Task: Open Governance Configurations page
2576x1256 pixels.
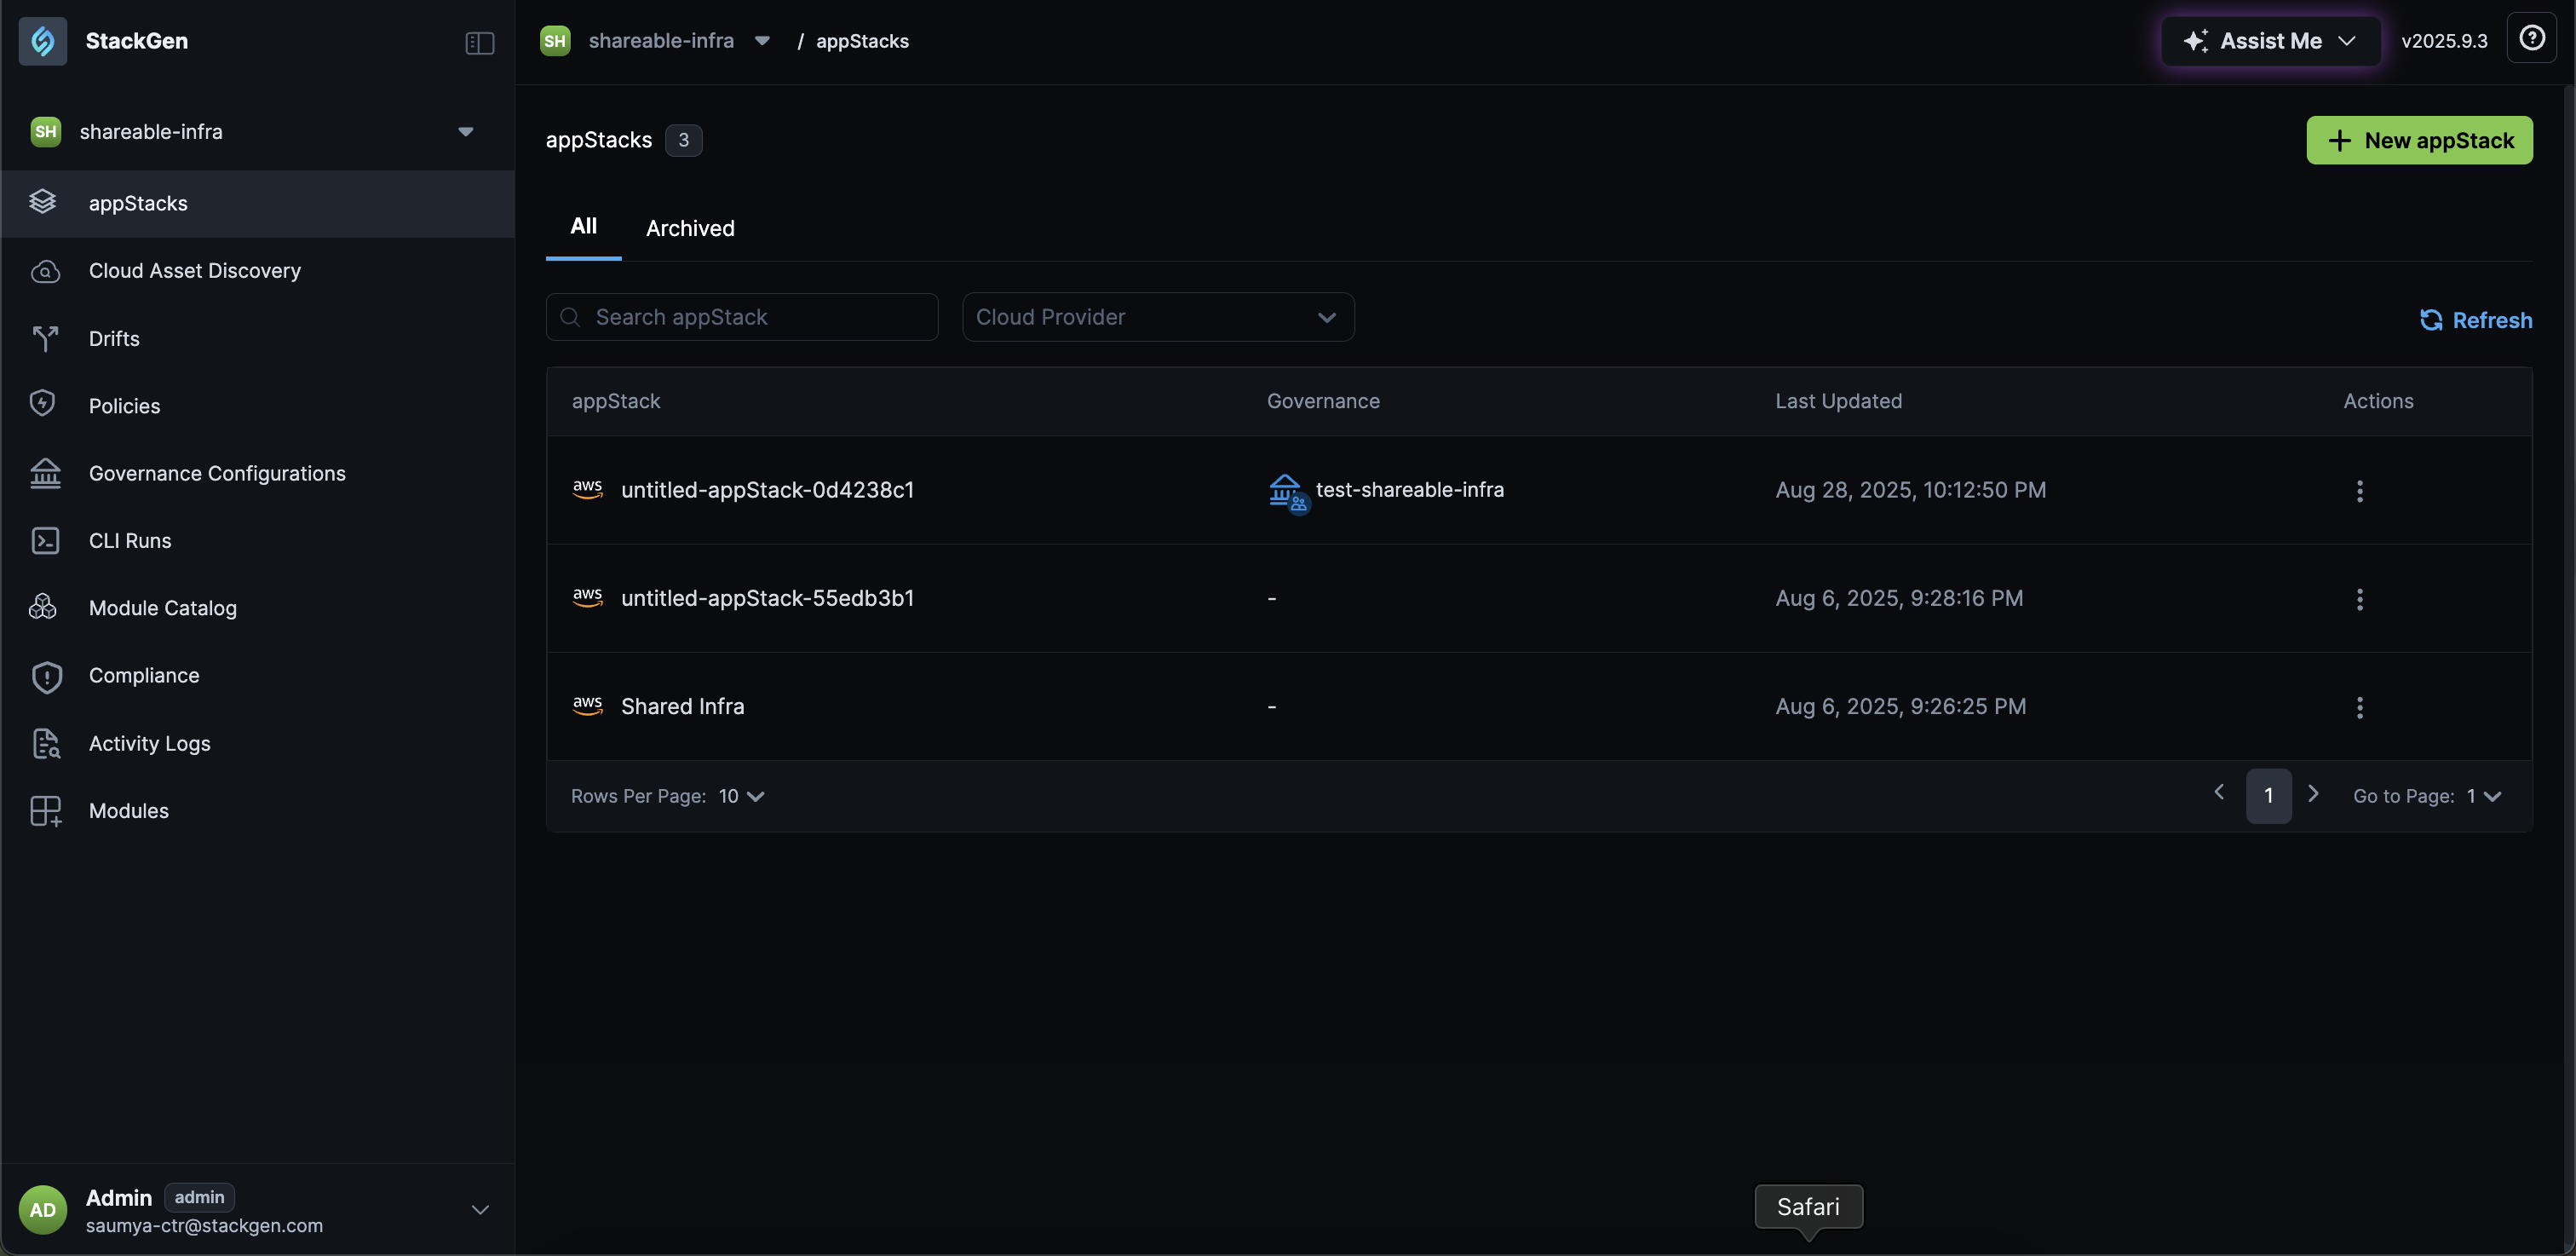Action: tap(258, 473)
